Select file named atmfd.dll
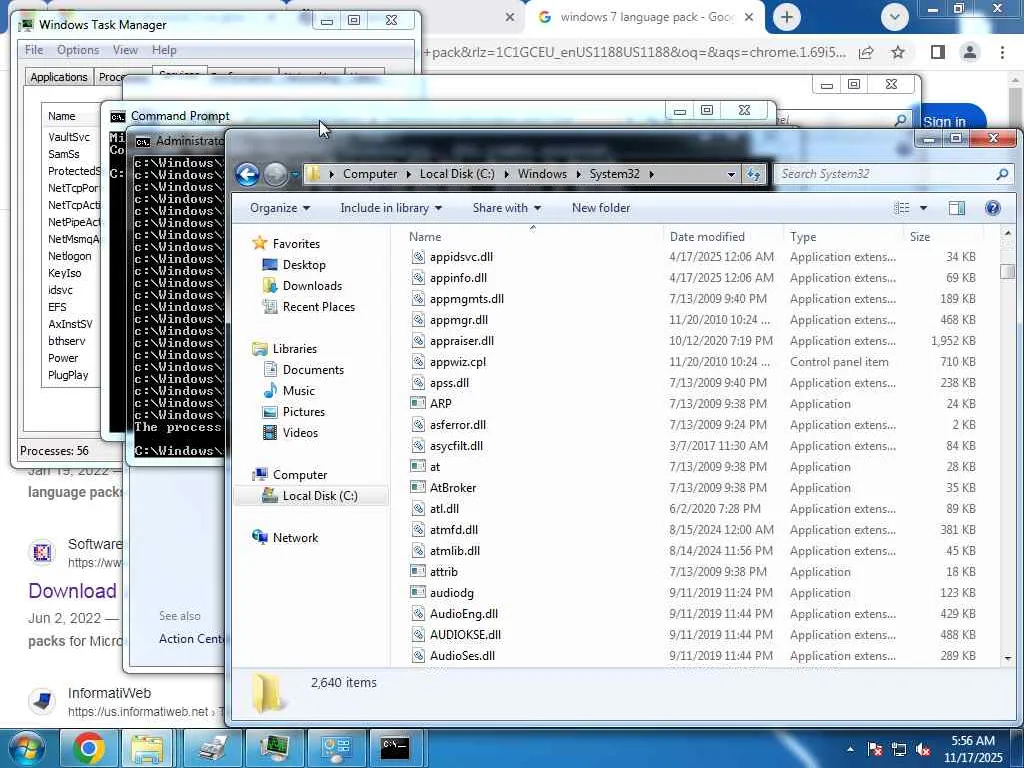The image size is (1024, 768). [454, 530]
